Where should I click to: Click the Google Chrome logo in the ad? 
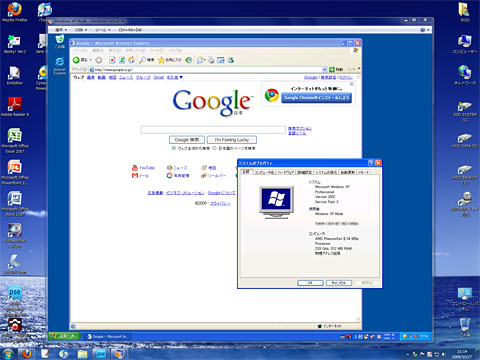[x=272, y=95]
